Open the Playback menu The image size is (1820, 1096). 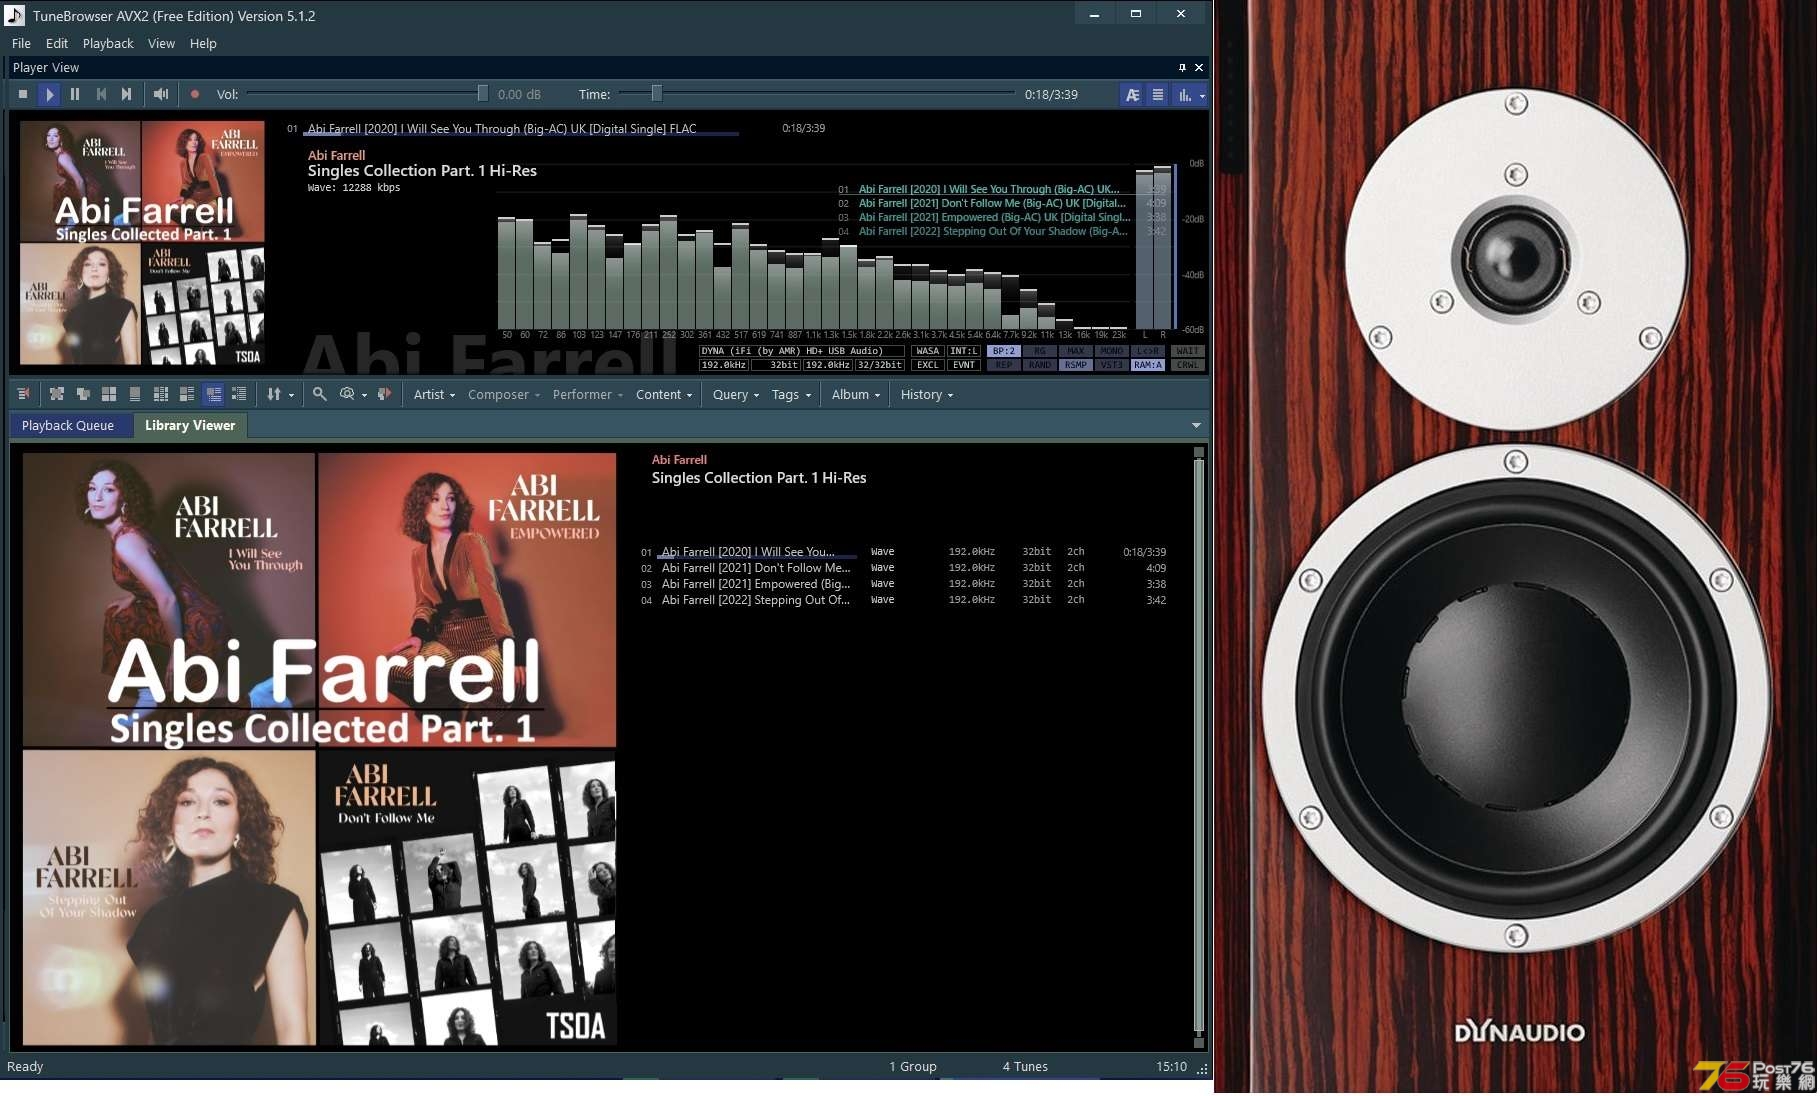[x=108, y=43]
